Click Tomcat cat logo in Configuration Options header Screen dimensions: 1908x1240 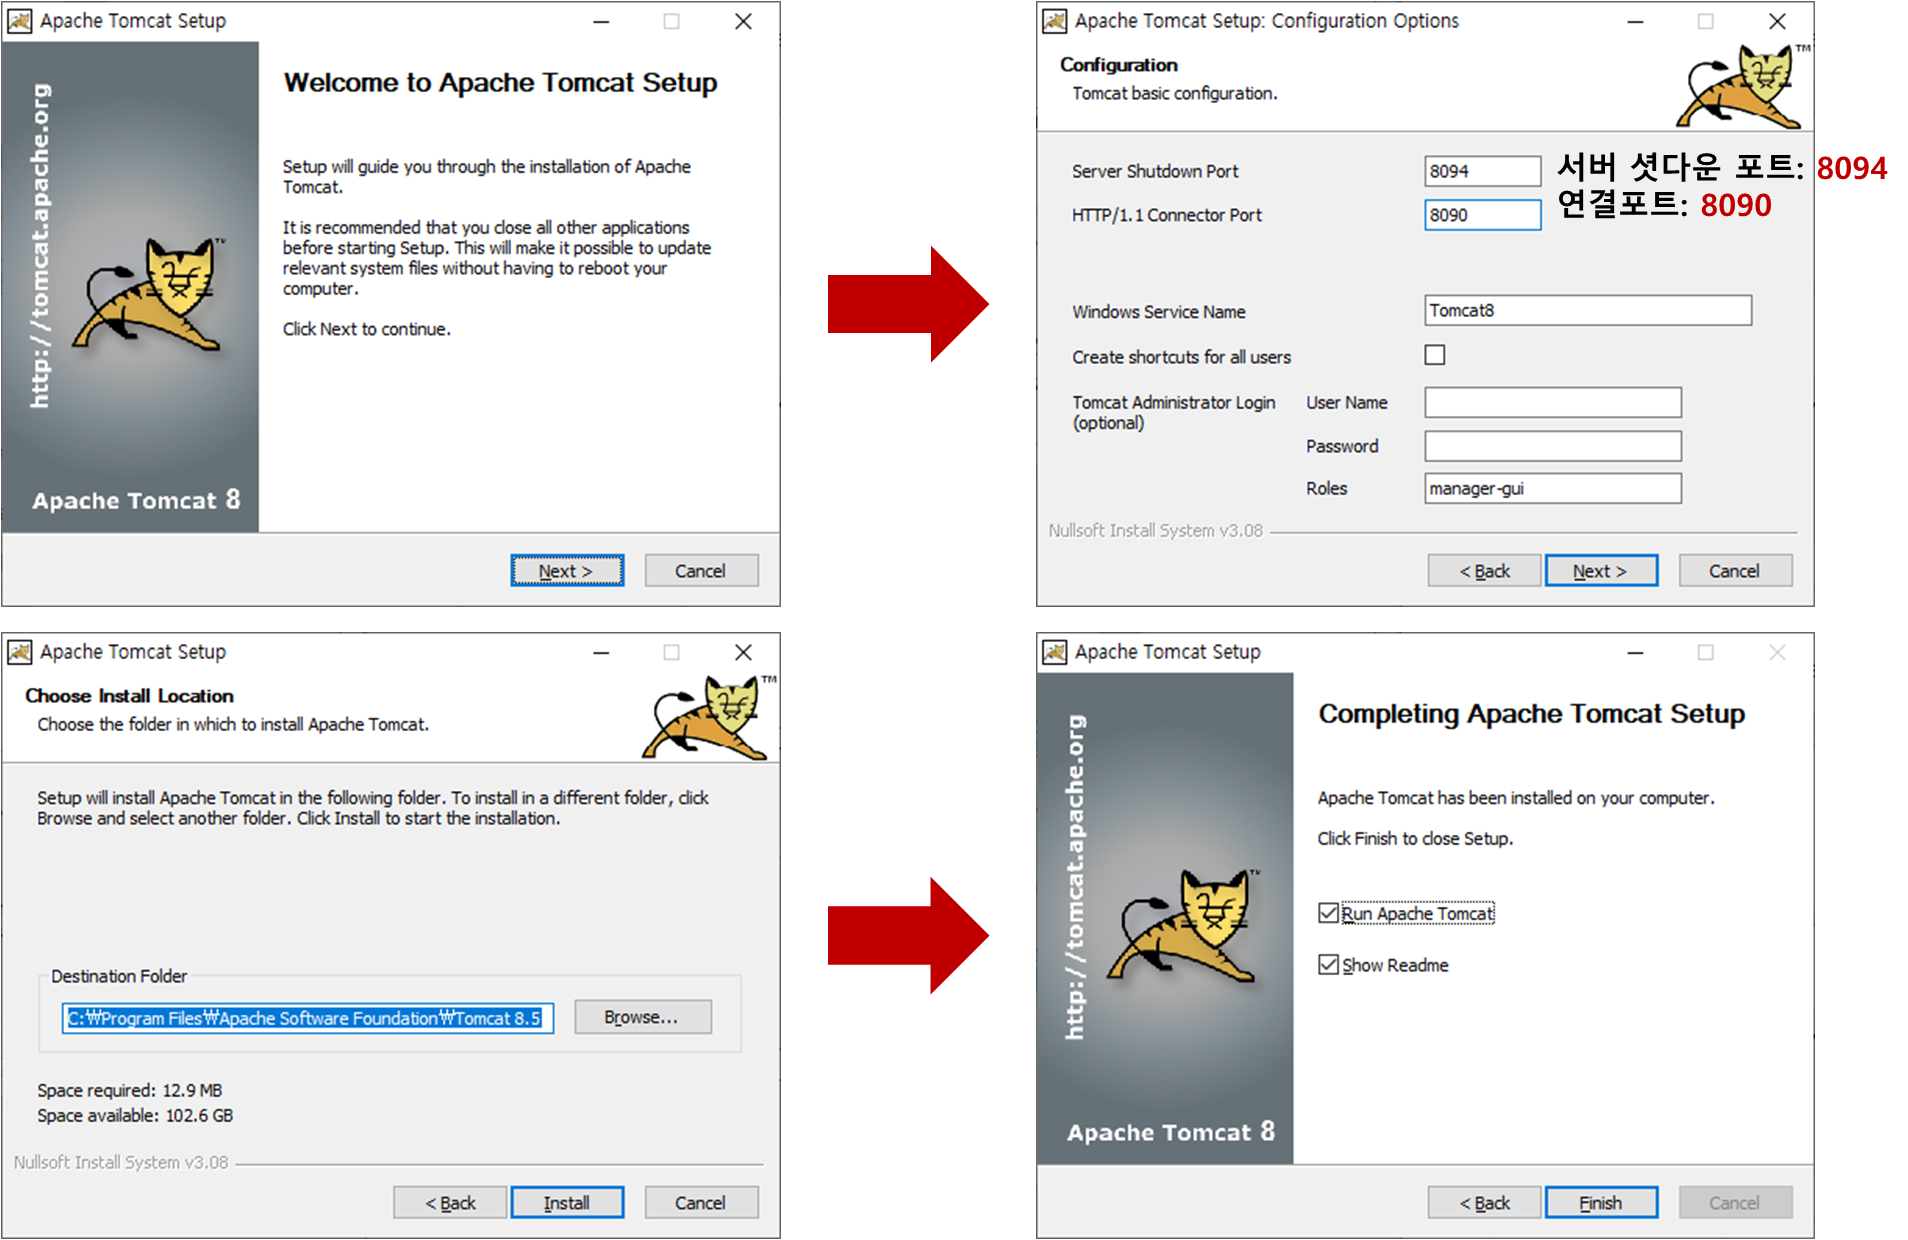click(x=1741, y=87)
